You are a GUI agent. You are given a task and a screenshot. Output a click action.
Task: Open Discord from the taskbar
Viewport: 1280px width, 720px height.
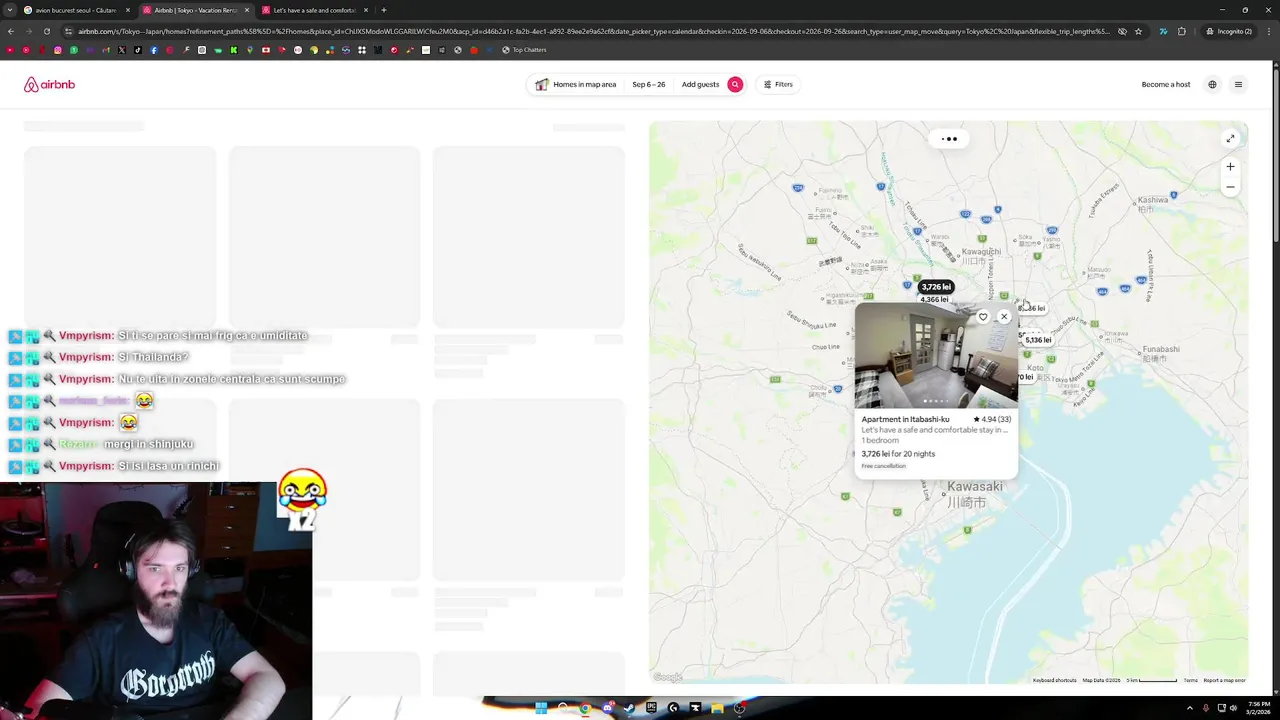tap(608, 708)
